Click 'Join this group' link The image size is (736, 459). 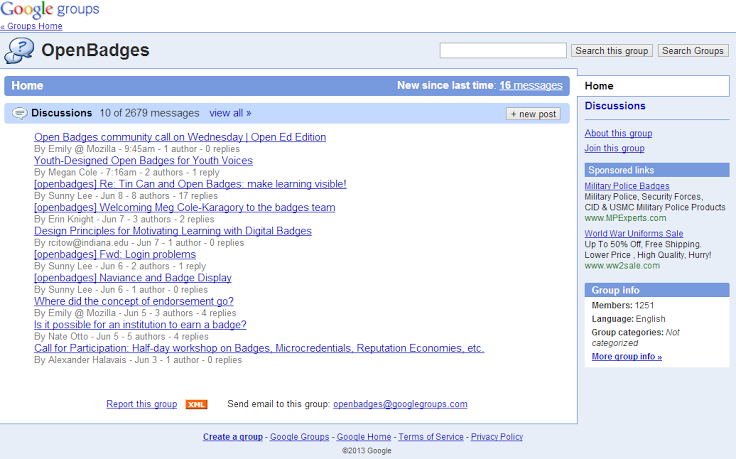tap(614, 148)
